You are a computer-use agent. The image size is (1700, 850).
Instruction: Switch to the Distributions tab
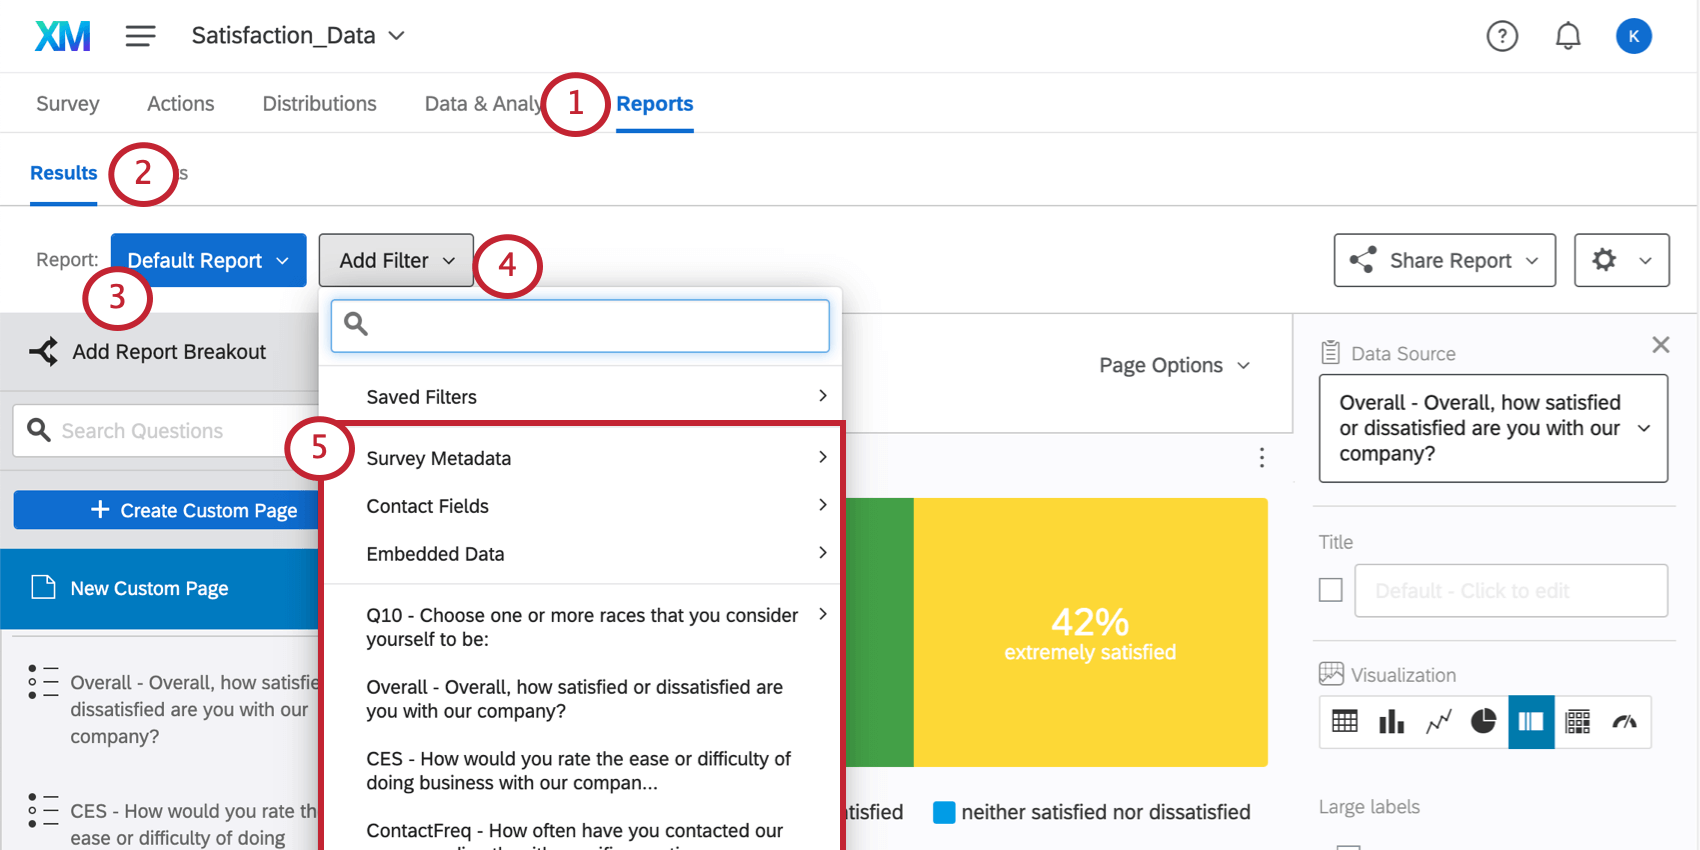pyautogui.click(x=319, y=104)
